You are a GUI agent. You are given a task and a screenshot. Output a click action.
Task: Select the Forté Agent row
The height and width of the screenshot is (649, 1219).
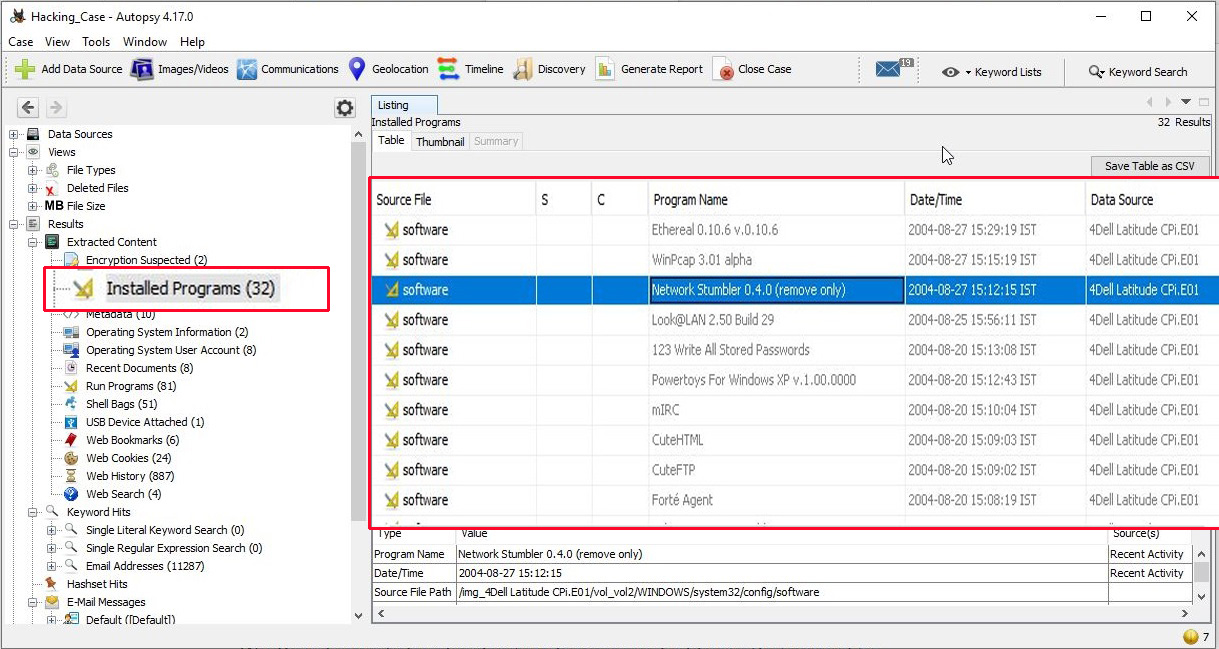pyautogui.click(x=795, y=500)
